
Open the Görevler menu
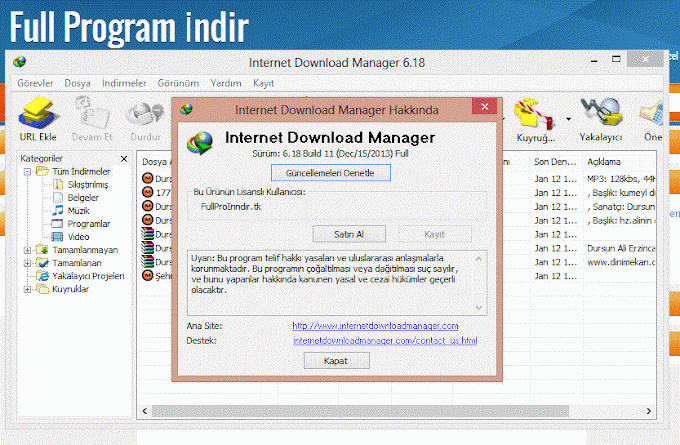pyautogui.click(x=35, y=83)
